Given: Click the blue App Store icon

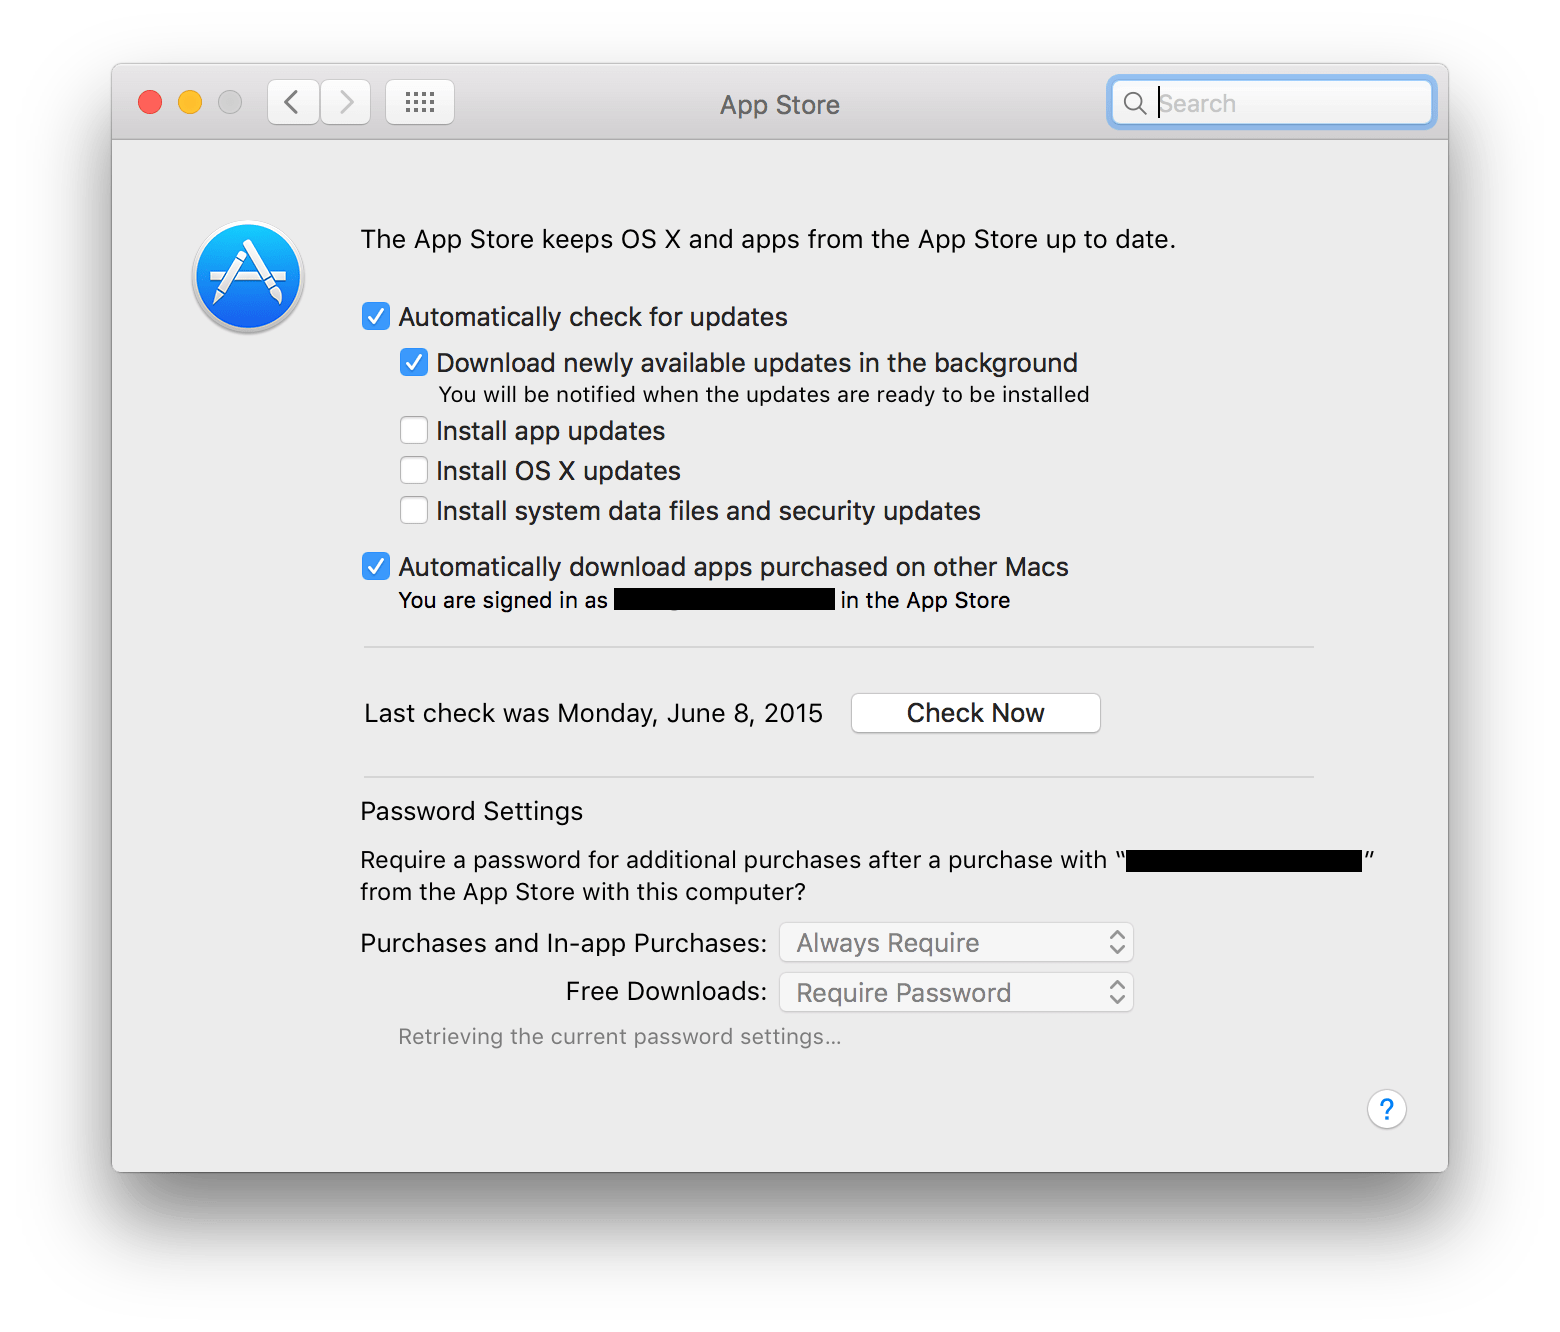Looking at the screenshot, I should click(248, 277).
